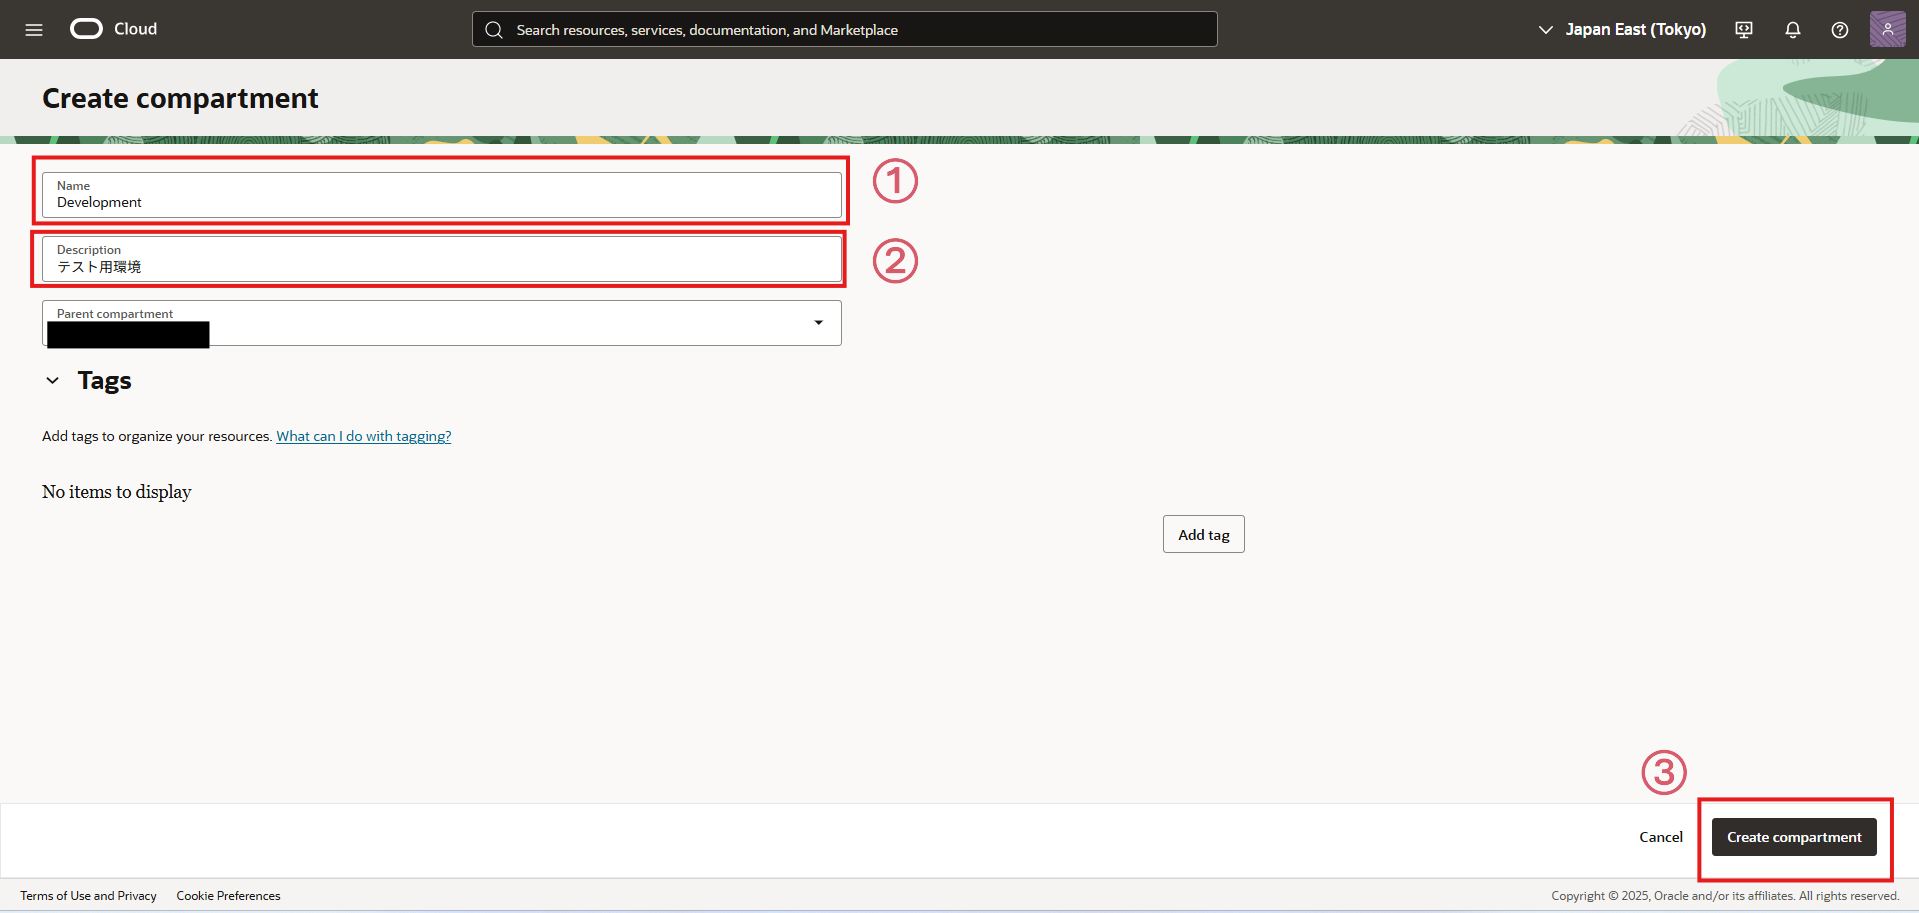This screenshot has width=1919, height=913.
Task: Click the 'Create compartment' page heading
Action: point(180,98)
